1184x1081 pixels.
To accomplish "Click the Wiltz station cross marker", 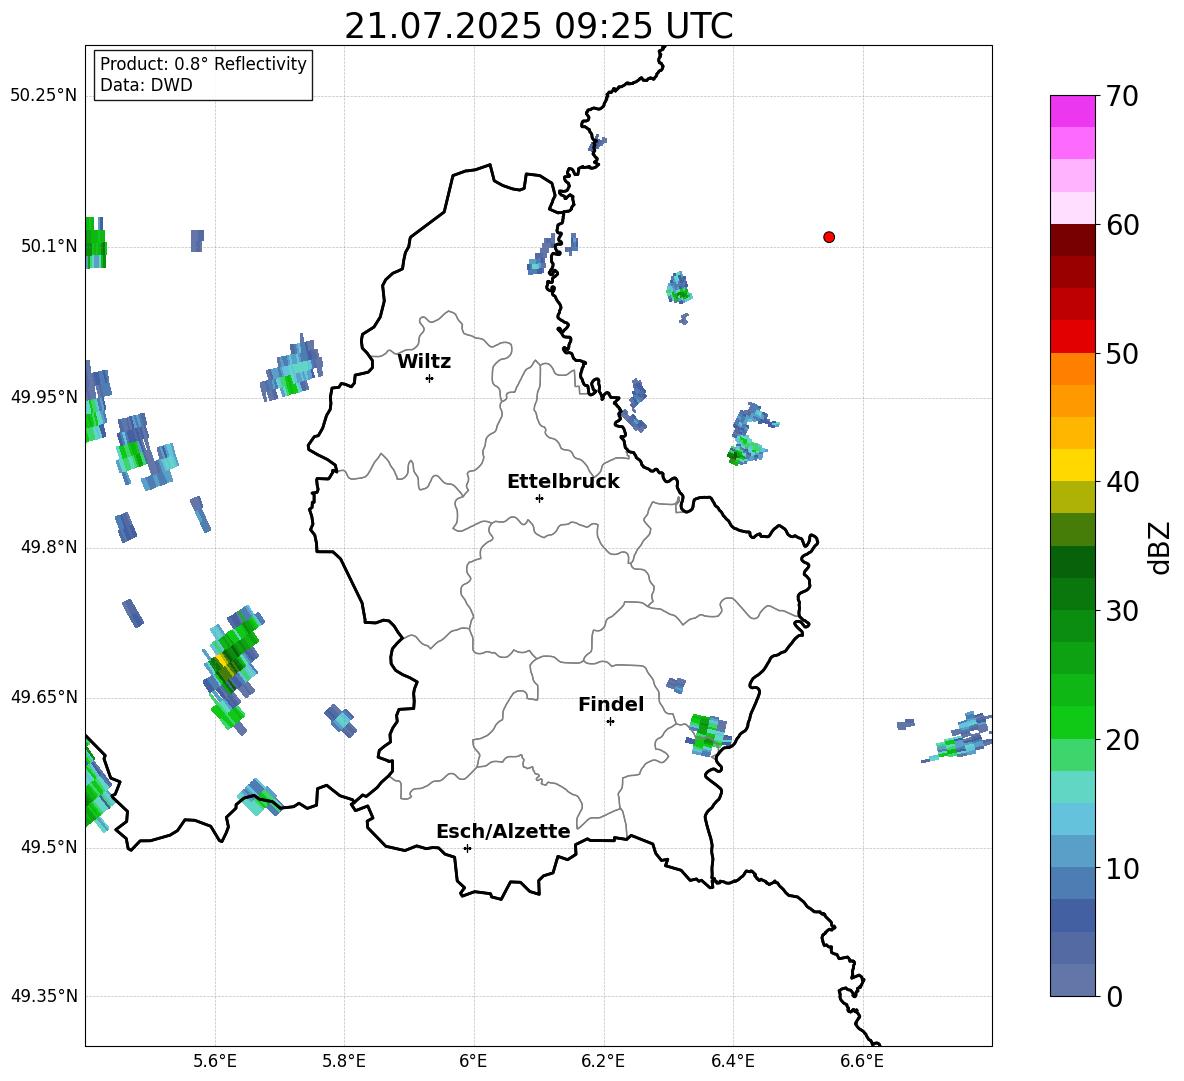I will (x=429, y=378).
